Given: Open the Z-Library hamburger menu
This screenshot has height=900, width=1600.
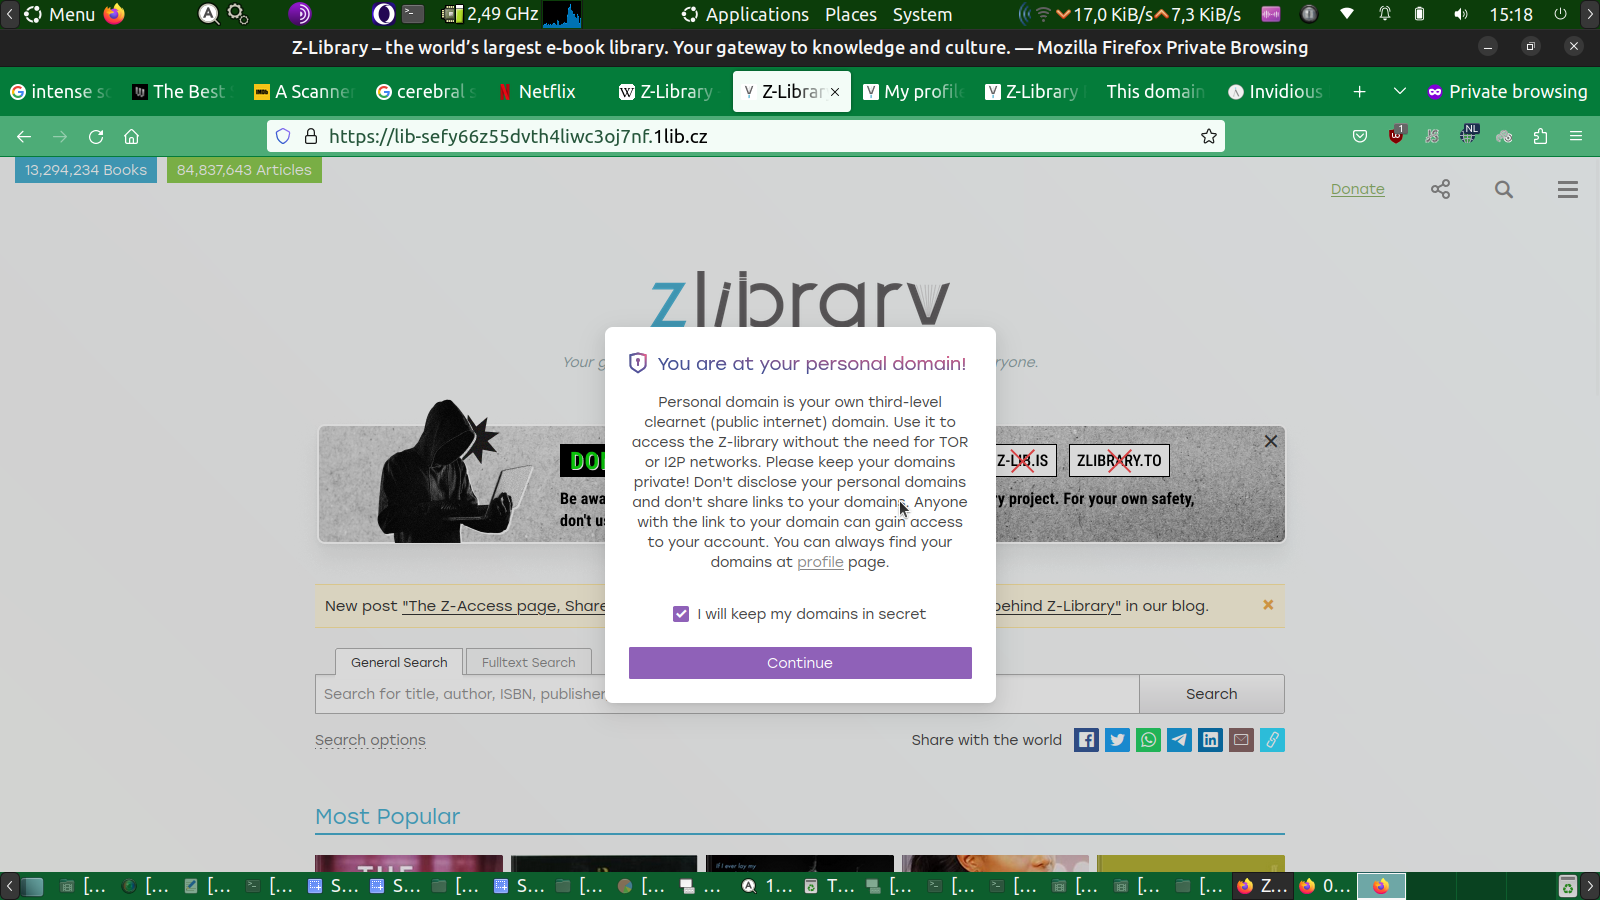Looking at the screenshot, I should (1568, 189).
